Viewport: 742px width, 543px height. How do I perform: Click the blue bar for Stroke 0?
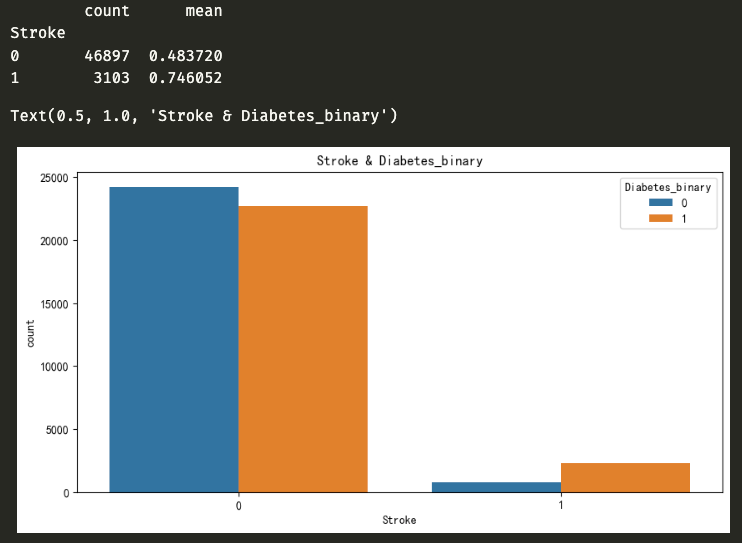coord(174,339)
